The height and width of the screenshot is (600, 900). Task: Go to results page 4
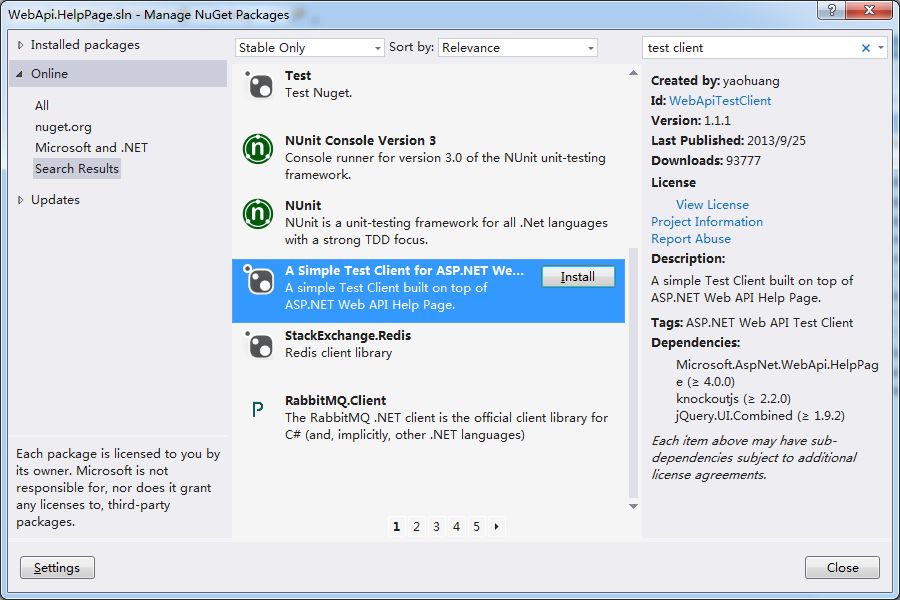[456, 526]
